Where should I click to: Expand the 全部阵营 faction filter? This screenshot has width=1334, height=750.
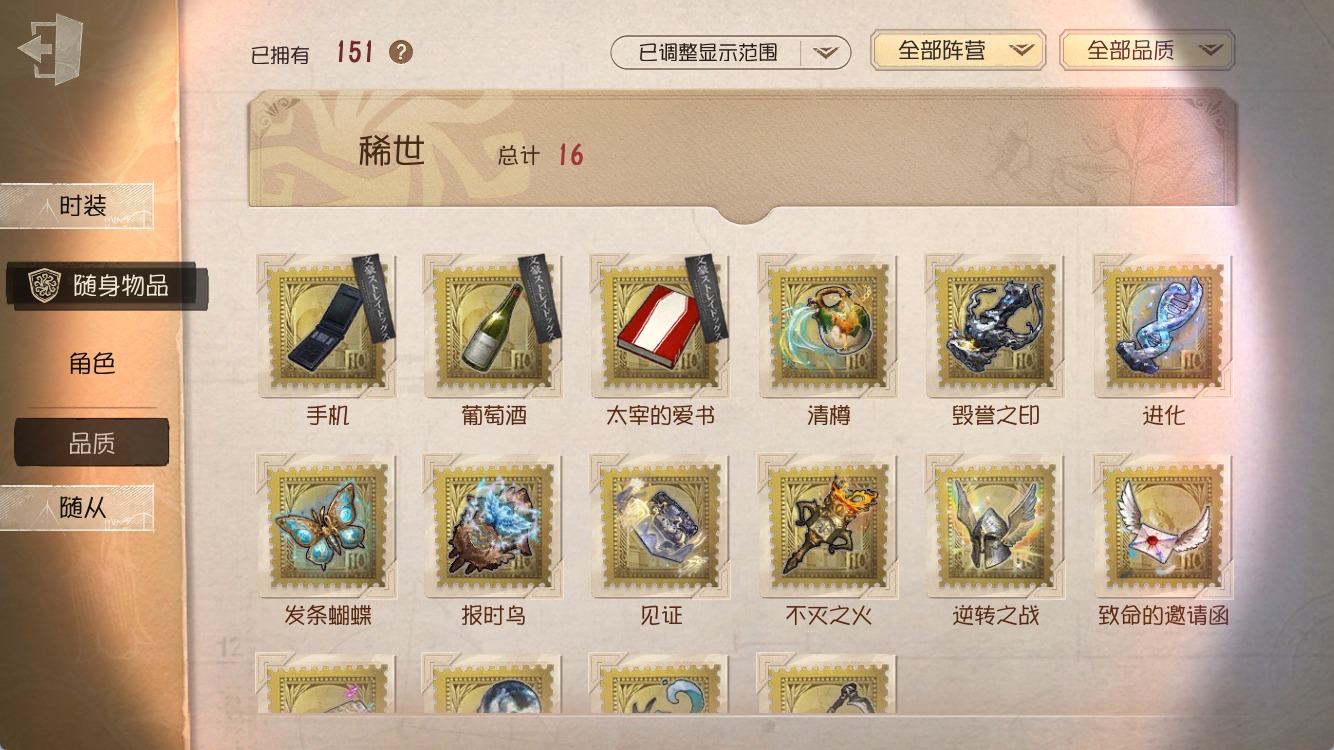pos(958,50)
